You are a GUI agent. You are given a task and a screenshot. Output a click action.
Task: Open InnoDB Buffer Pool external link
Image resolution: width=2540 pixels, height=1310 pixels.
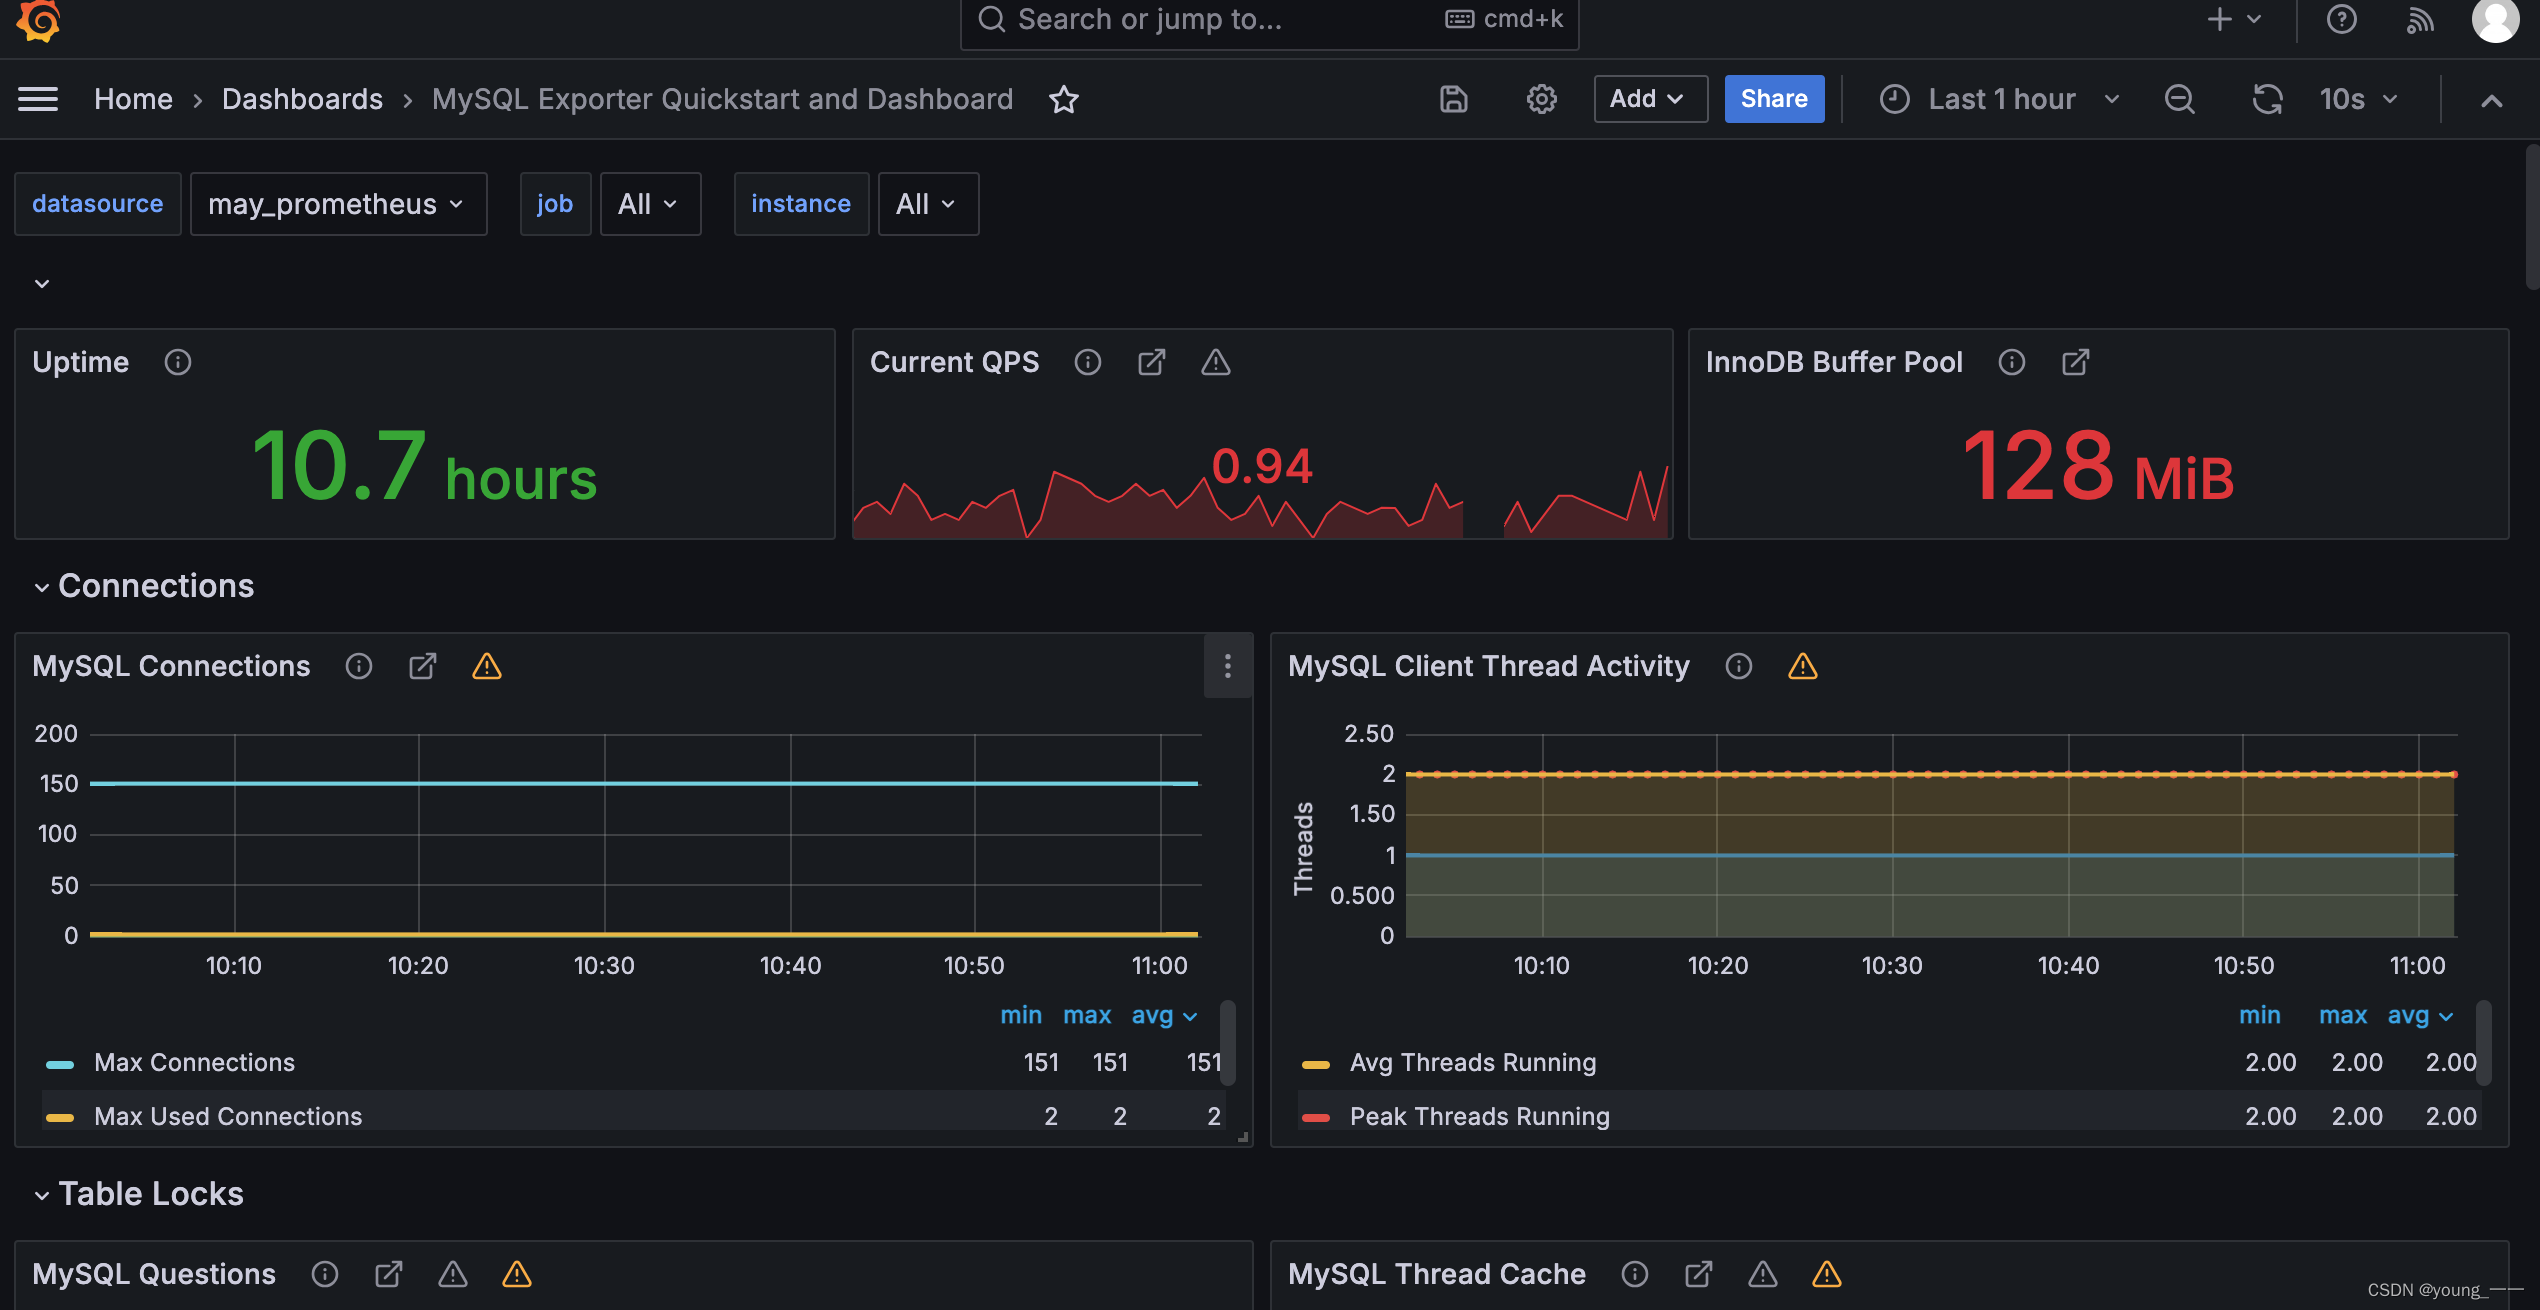2076,362
